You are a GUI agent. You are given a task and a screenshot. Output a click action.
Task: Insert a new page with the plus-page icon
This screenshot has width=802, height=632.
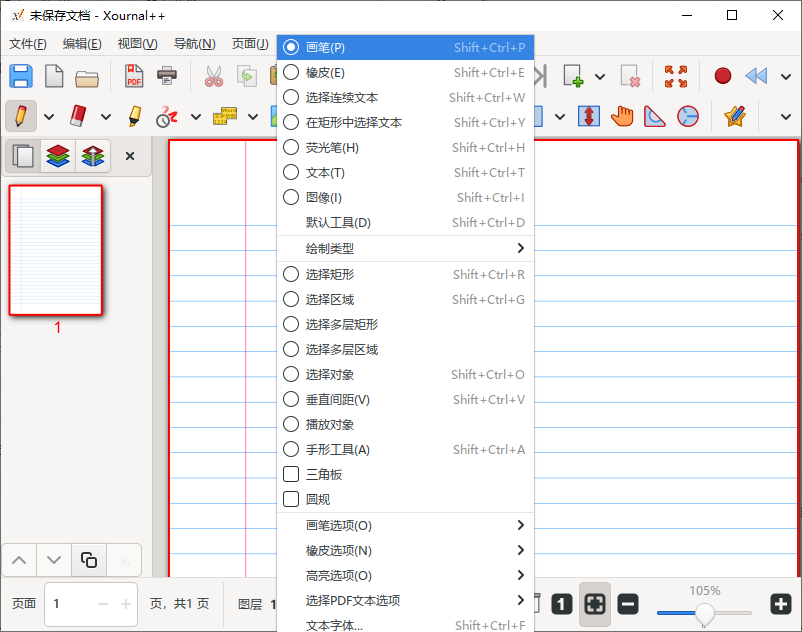coord(573,76)
